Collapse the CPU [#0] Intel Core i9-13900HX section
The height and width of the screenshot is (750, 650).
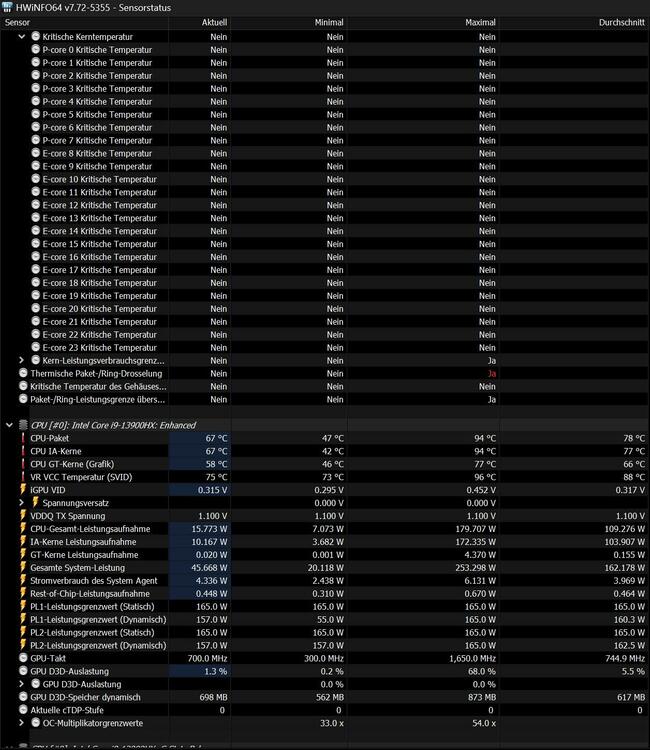coord(9,425)
